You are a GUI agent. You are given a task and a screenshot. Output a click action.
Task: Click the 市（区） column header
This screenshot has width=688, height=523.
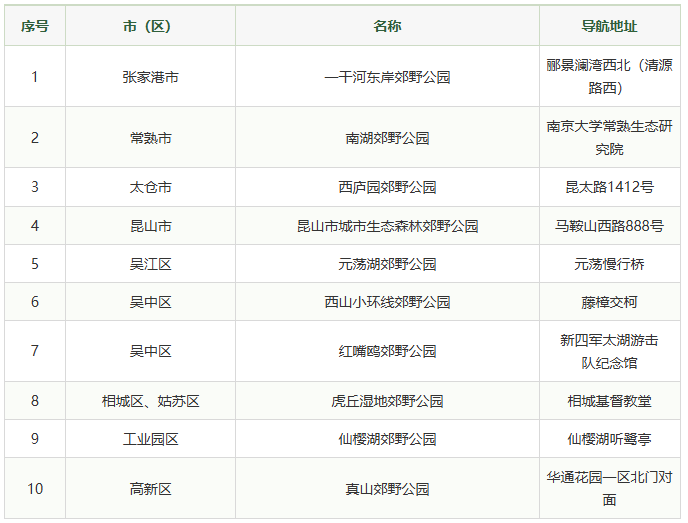[150, 26]
